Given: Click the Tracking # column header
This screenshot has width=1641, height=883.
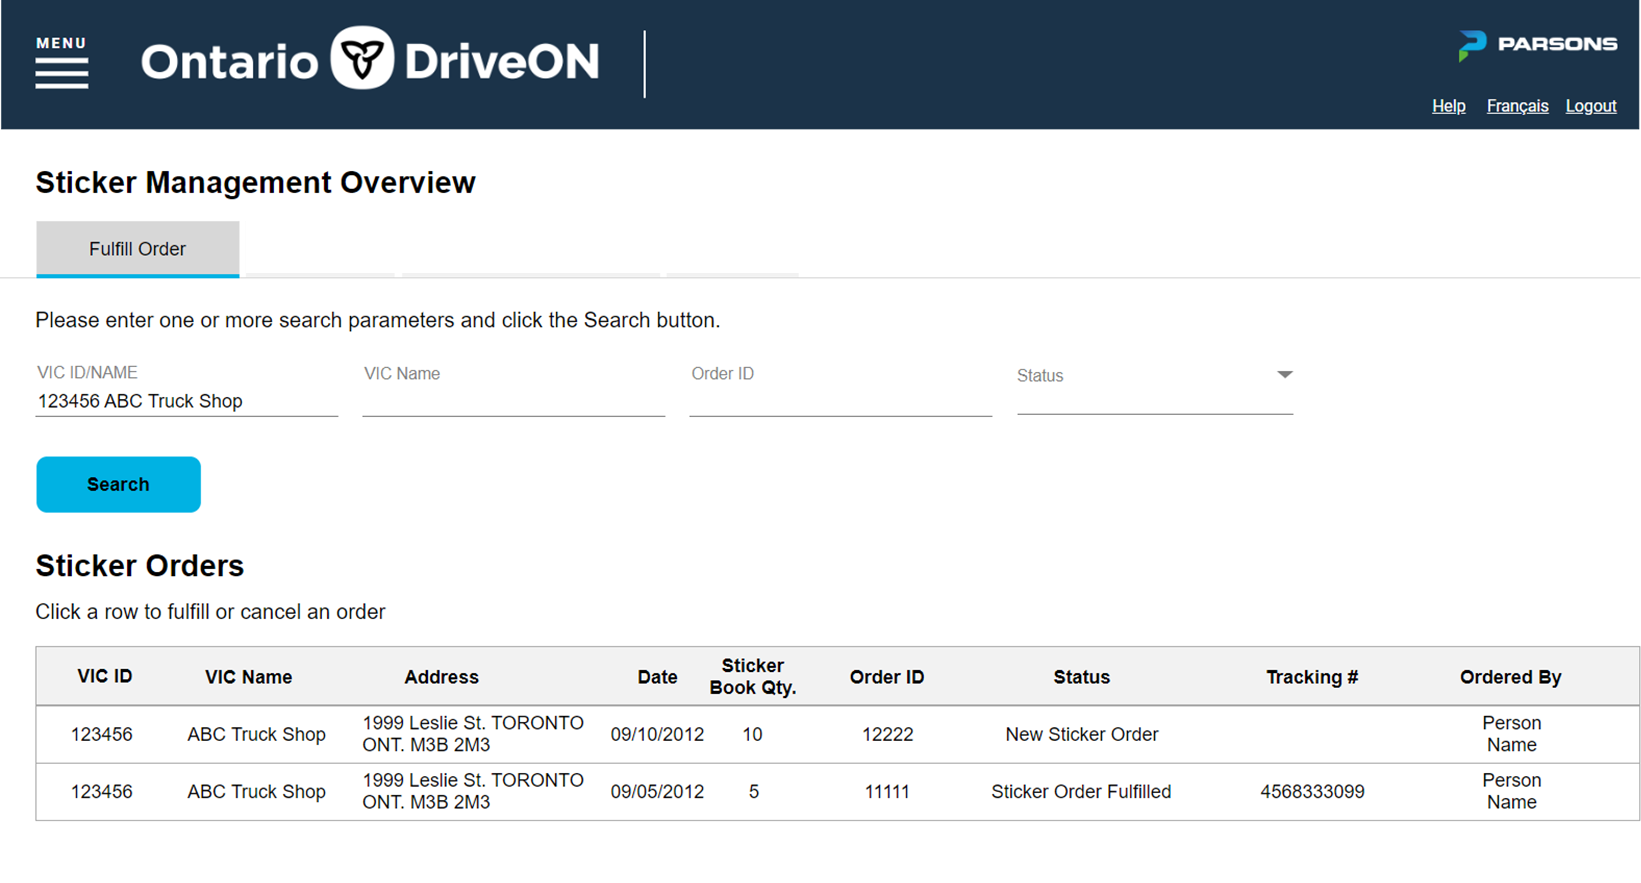Looking at the screenshot, I should click(1311, 677).
